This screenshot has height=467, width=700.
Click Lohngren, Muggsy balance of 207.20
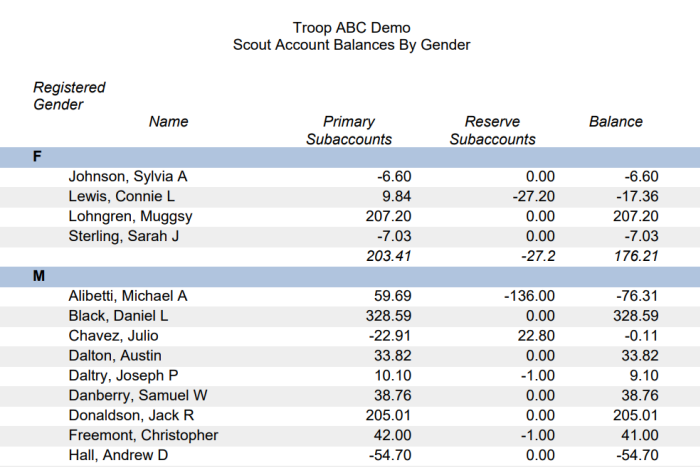point(635,217)
